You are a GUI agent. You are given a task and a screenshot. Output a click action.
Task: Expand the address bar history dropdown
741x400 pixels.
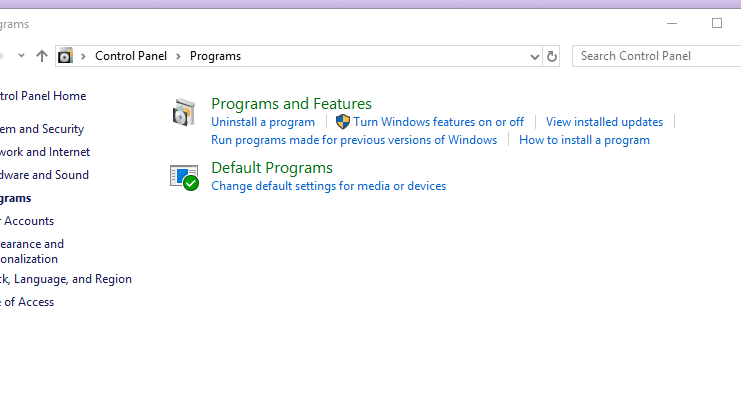pyautogui.click(x=534, y=57)
